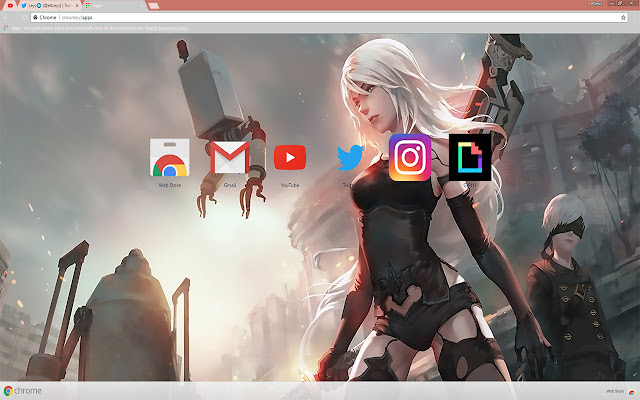This screenshot has width=640, height=400.
Task: Reload the current page
Action: pyautogui.click(x=24, y=18)
